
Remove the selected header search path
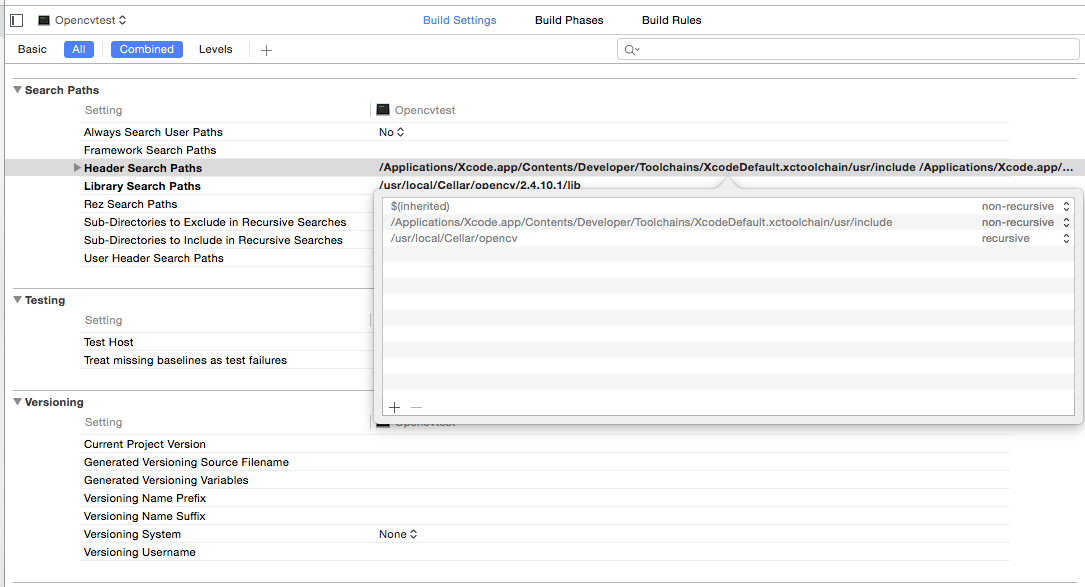pos(416,407)
